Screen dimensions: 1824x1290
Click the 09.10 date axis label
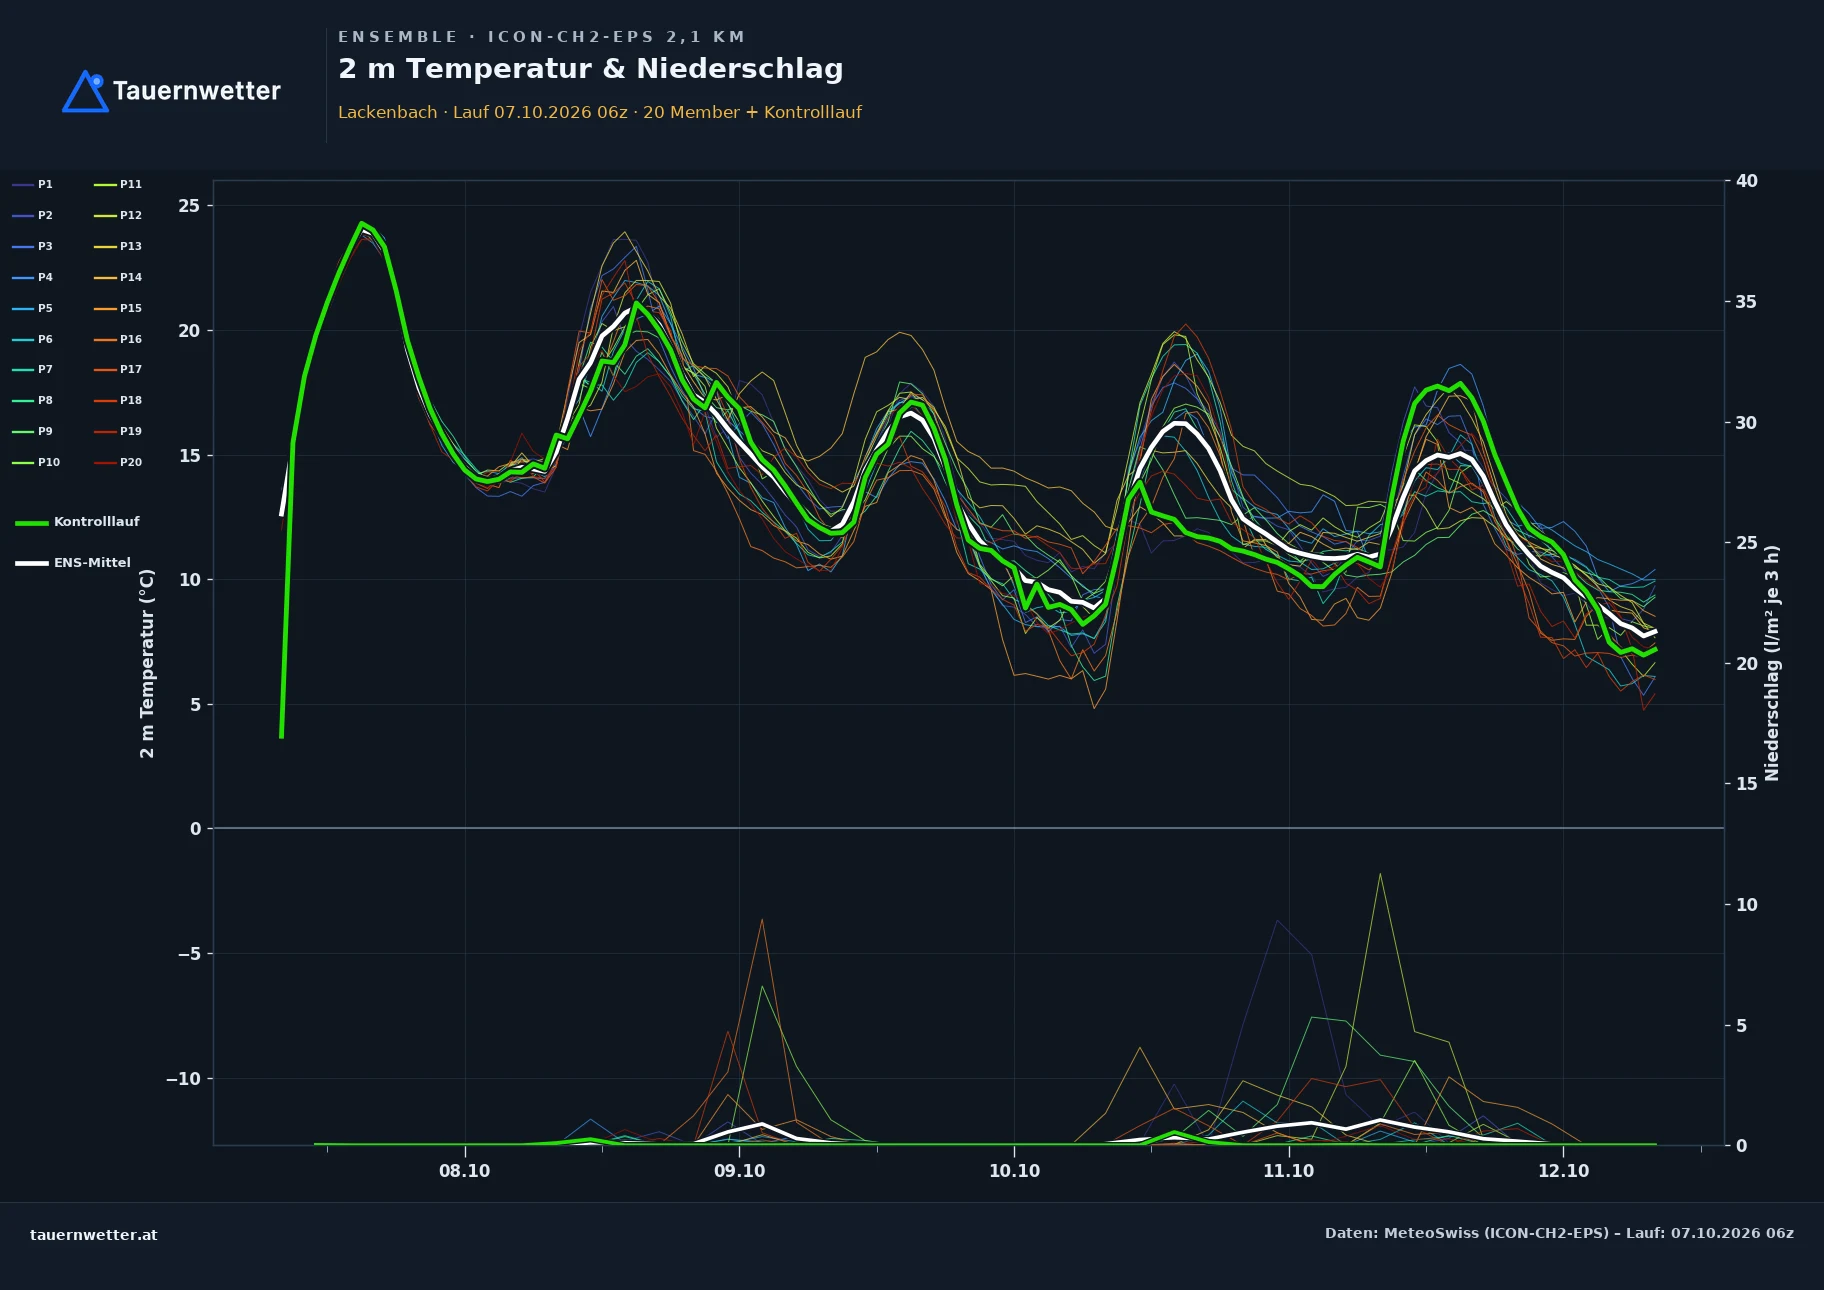pos(740,1171)
